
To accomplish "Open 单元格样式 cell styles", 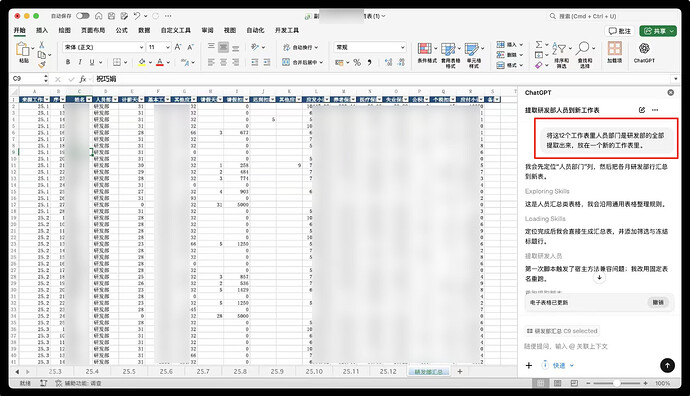I will [x=473, y=55].
